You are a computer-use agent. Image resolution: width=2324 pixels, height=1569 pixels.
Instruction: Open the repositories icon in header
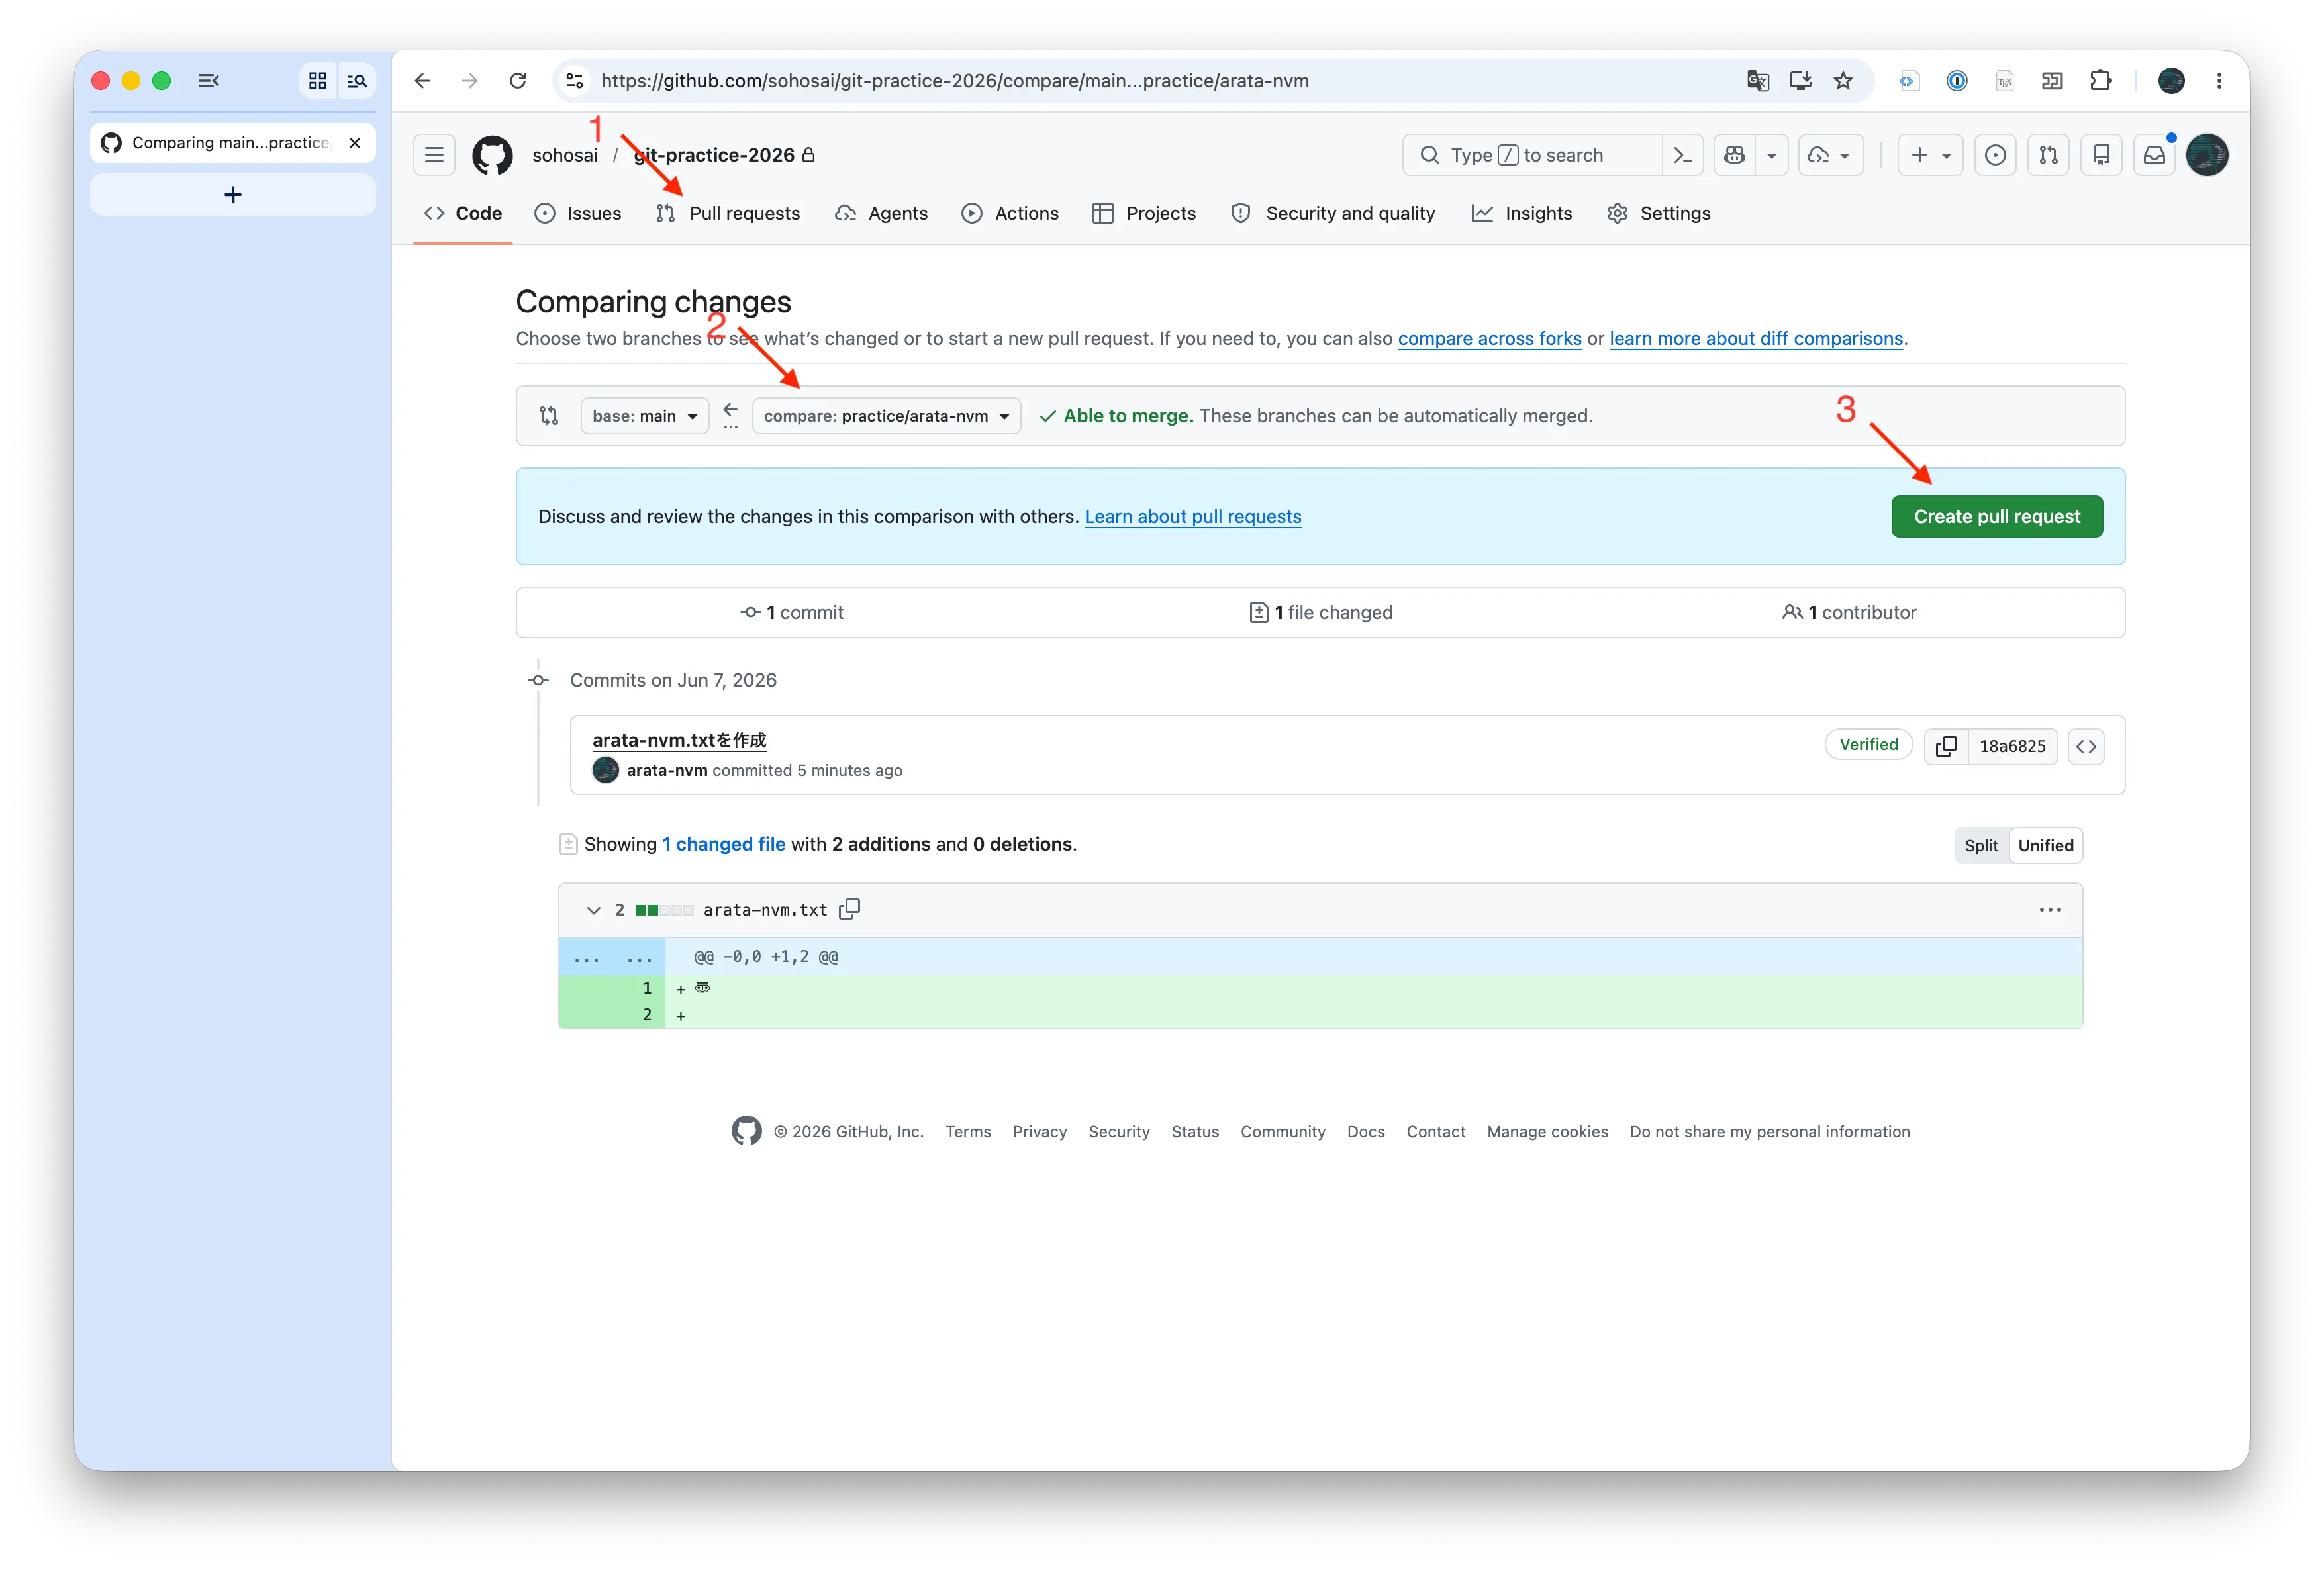[2101, 155]
